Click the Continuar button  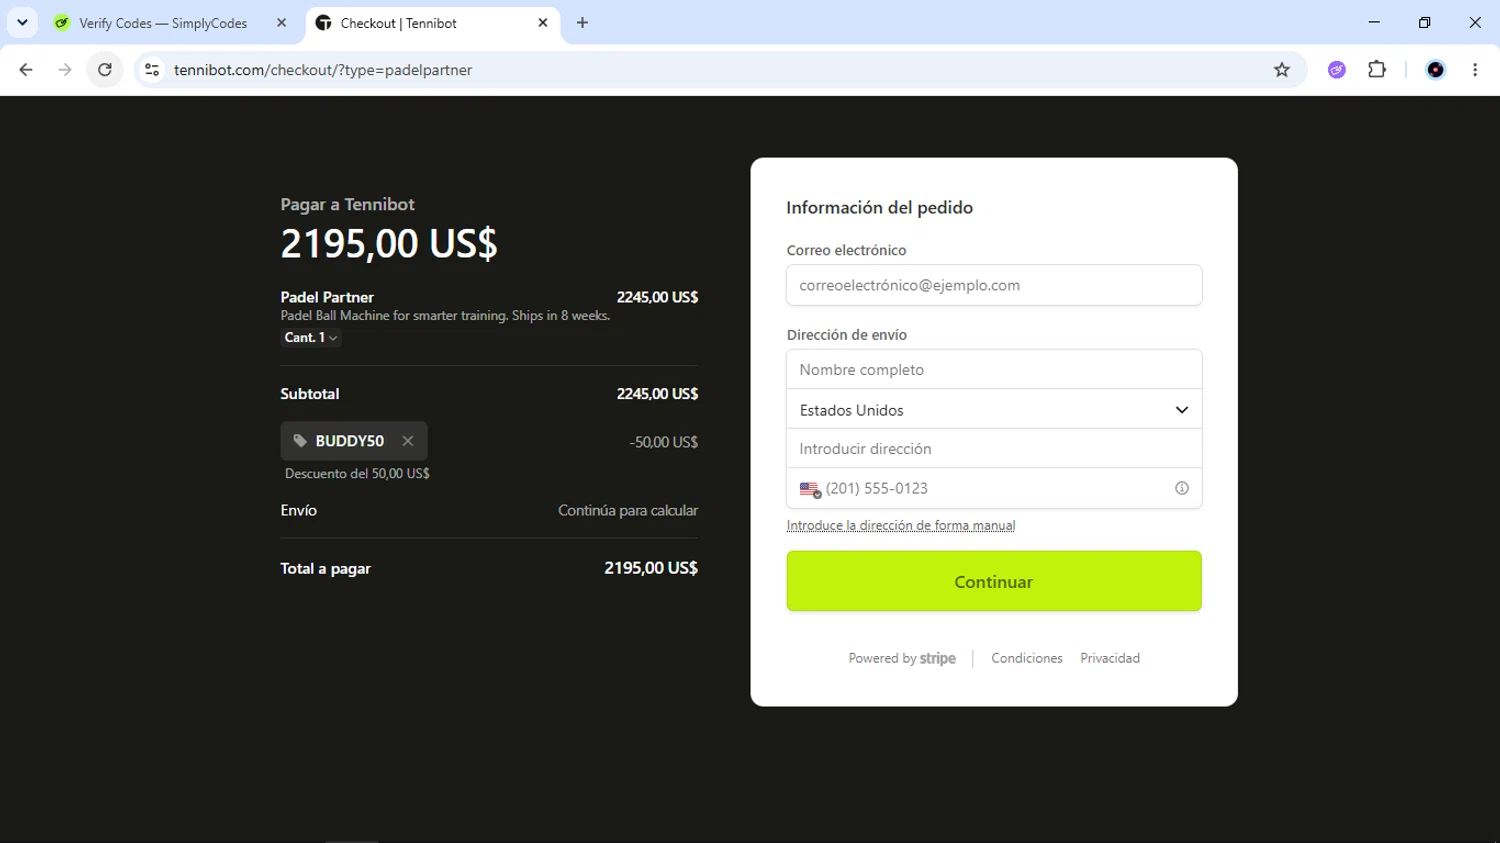pos(994,581)
